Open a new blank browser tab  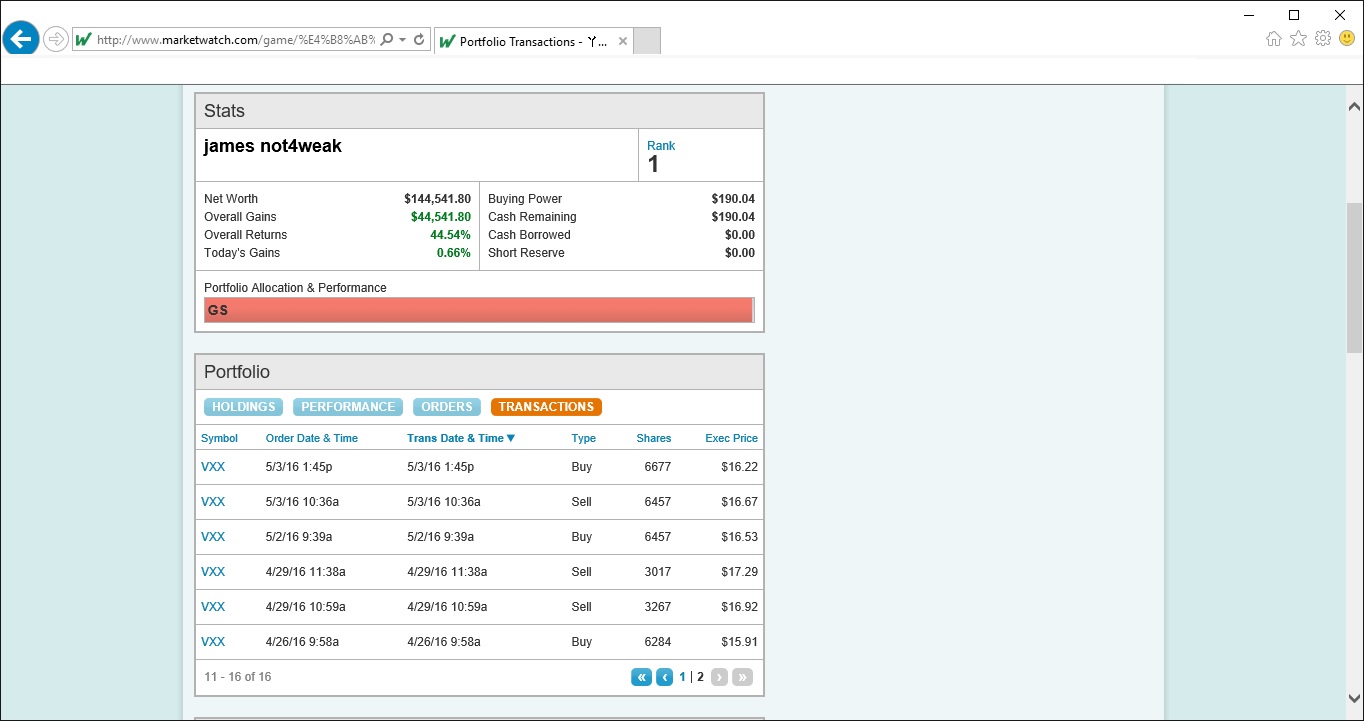point(647,41)
